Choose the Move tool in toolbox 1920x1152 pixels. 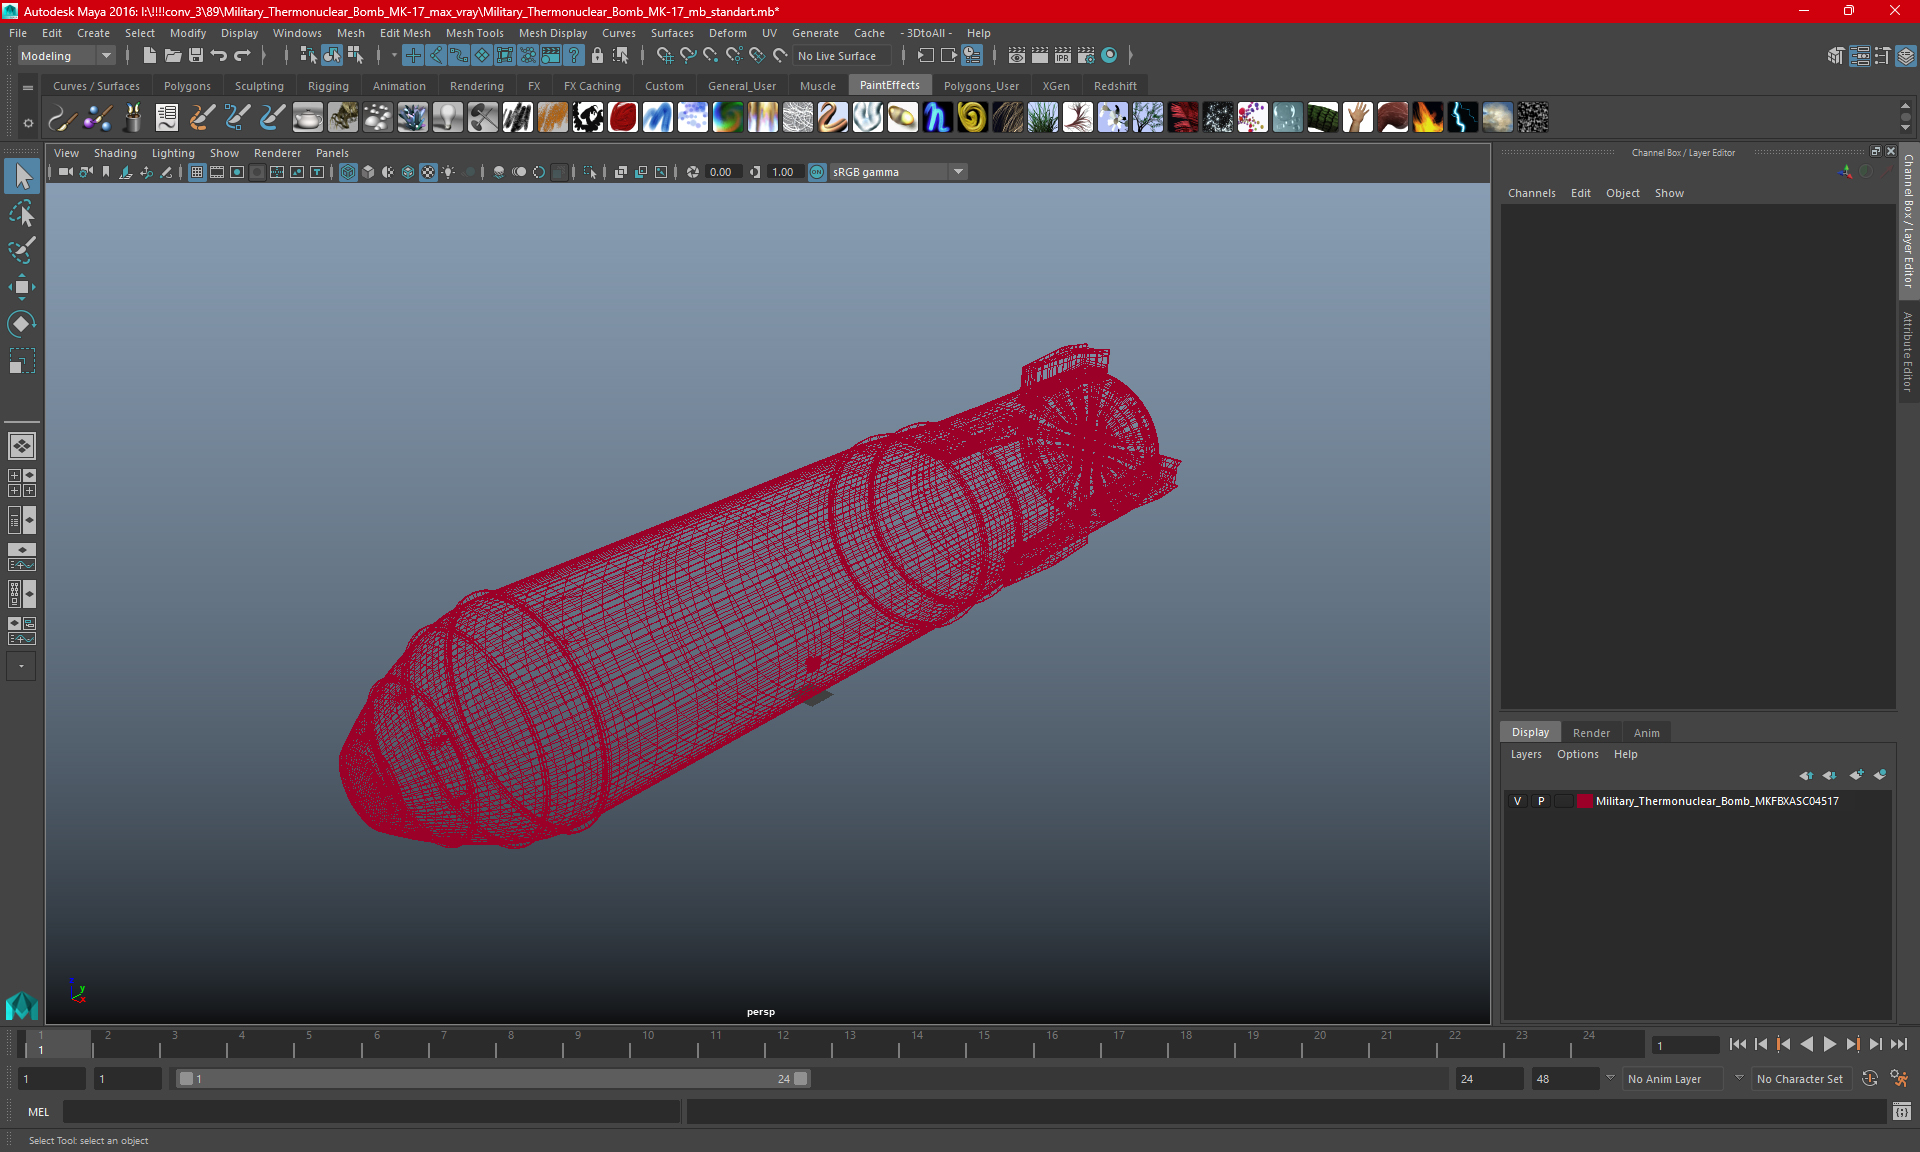[22, 287]
